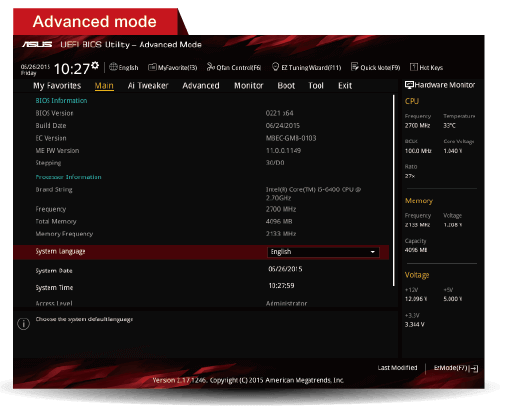Click the Stepping label
505x411 pixels.
click(x=48, y=163)
